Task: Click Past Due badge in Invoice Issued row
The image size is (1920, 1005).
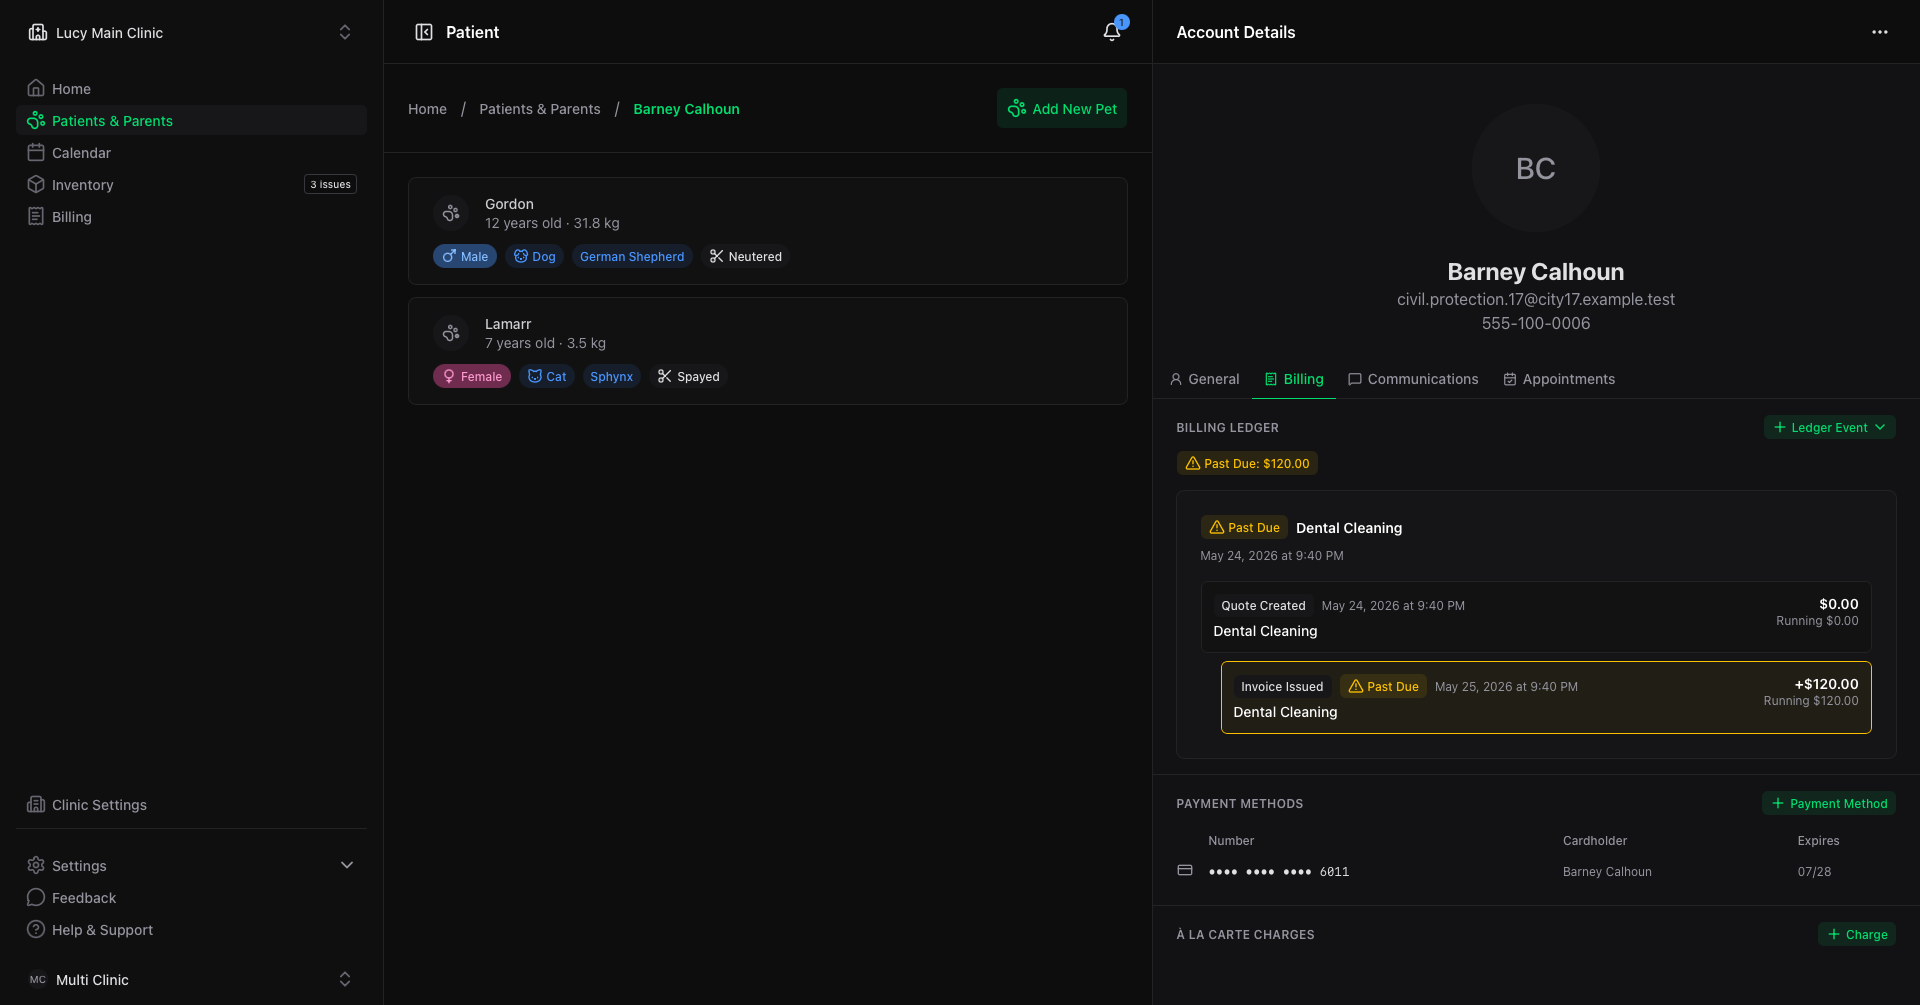Action: coord(1383,687)
